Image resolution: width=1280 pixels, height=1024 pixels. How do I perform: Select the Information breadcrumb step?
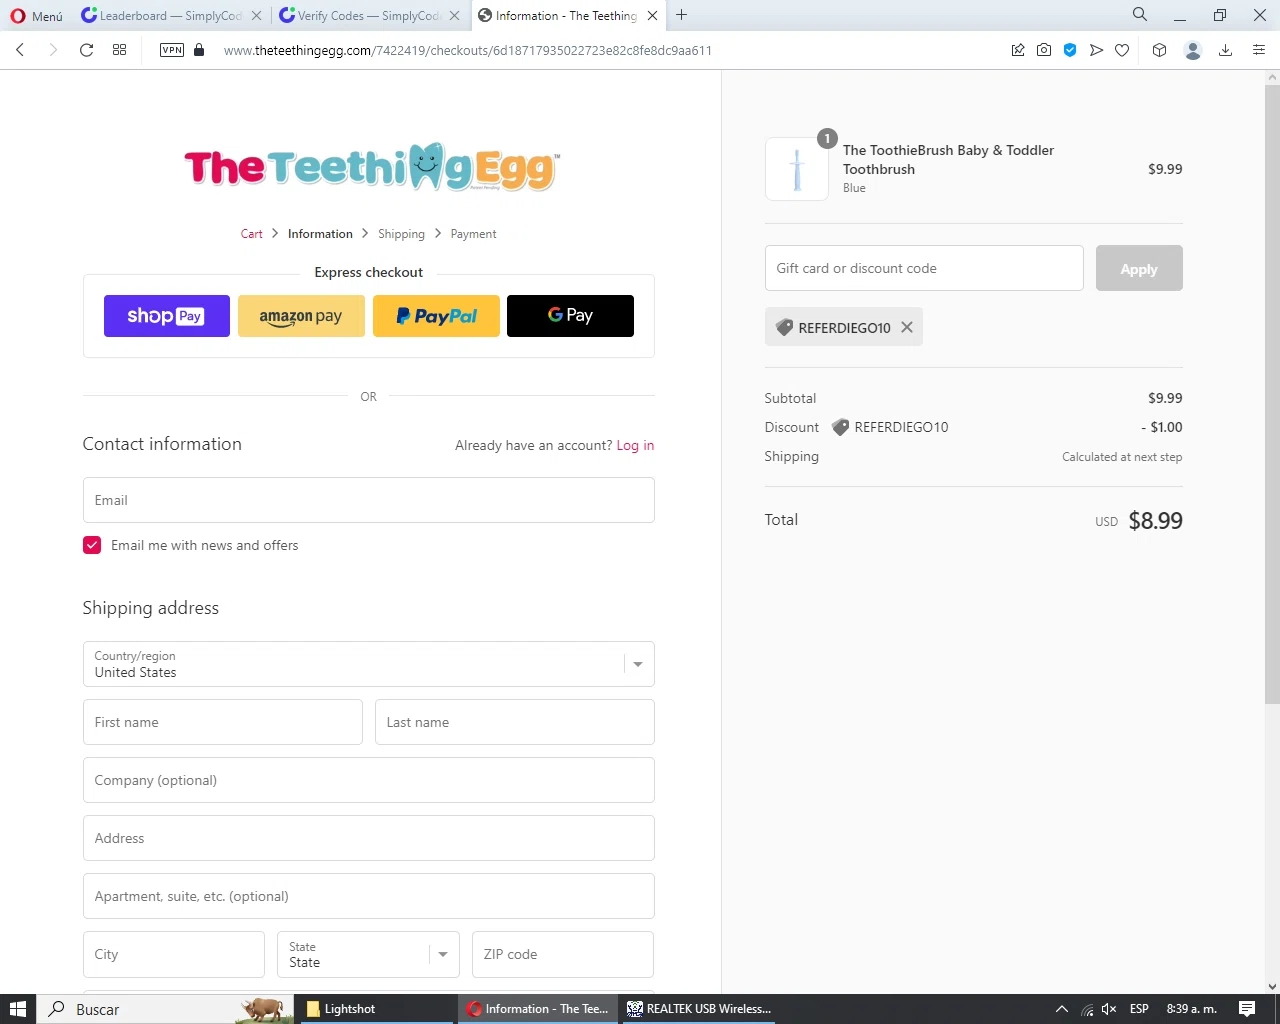point(320,234)
